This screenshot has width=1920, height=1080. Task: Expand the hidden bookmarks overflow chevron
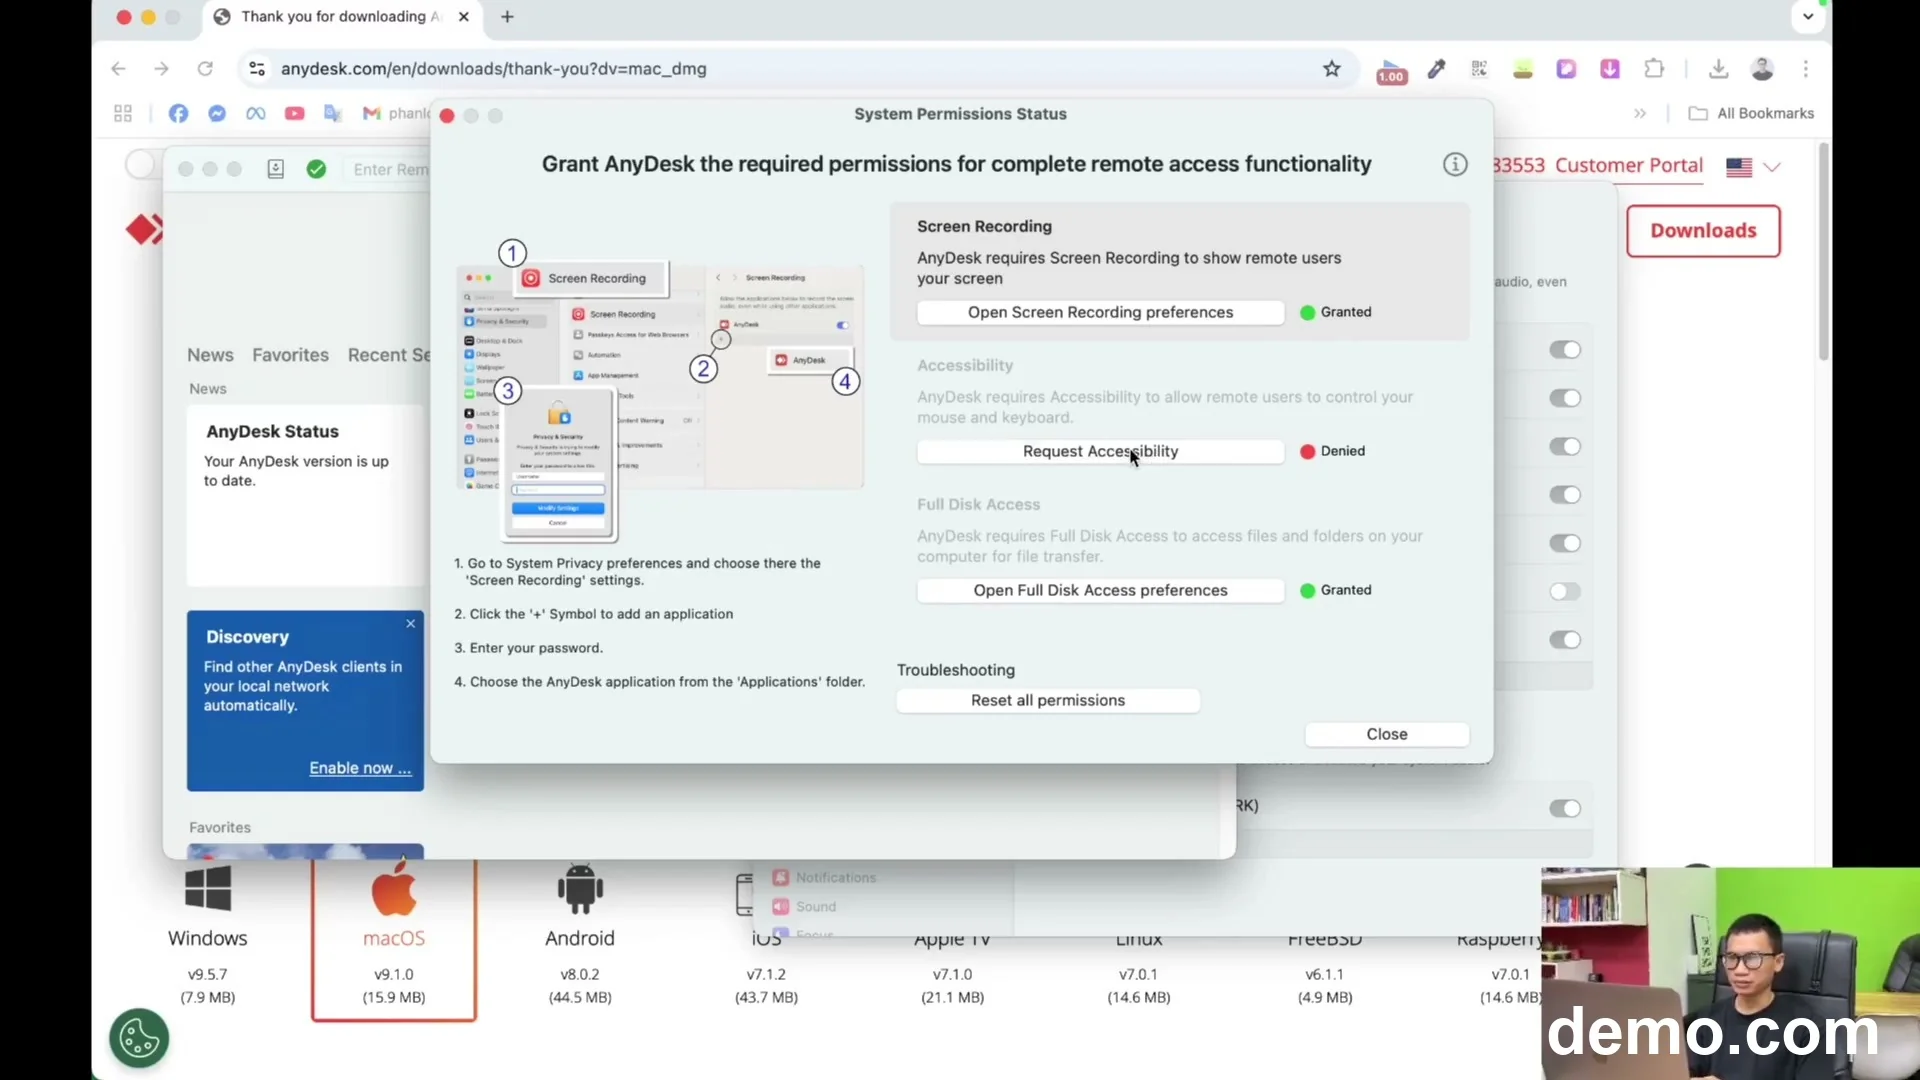point(1640,114)
